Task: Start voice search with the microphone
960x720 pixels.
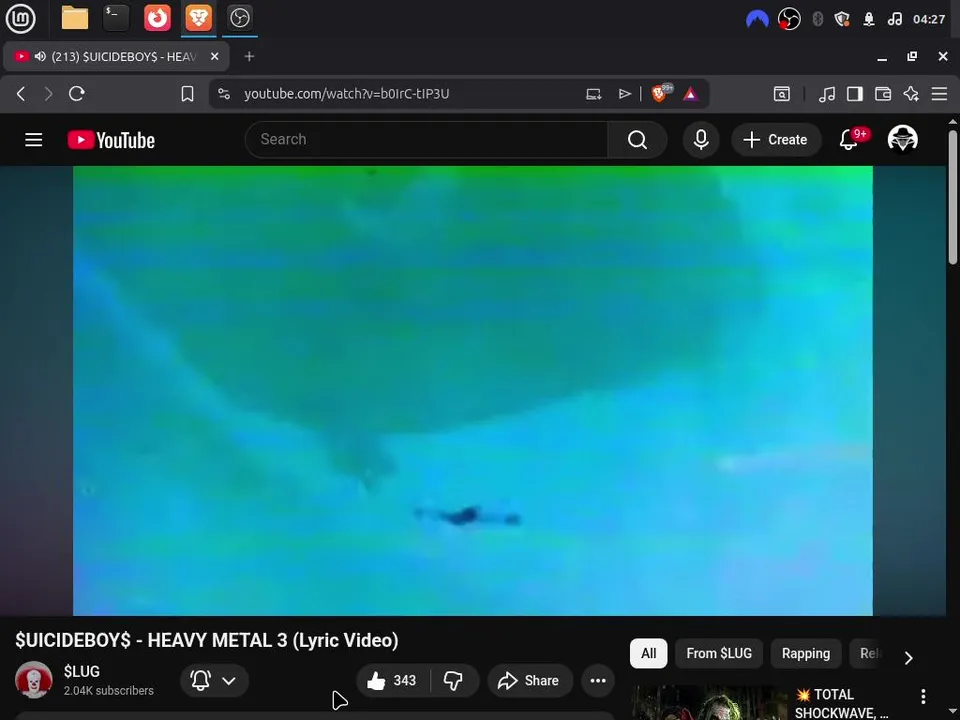Action: 701,140
